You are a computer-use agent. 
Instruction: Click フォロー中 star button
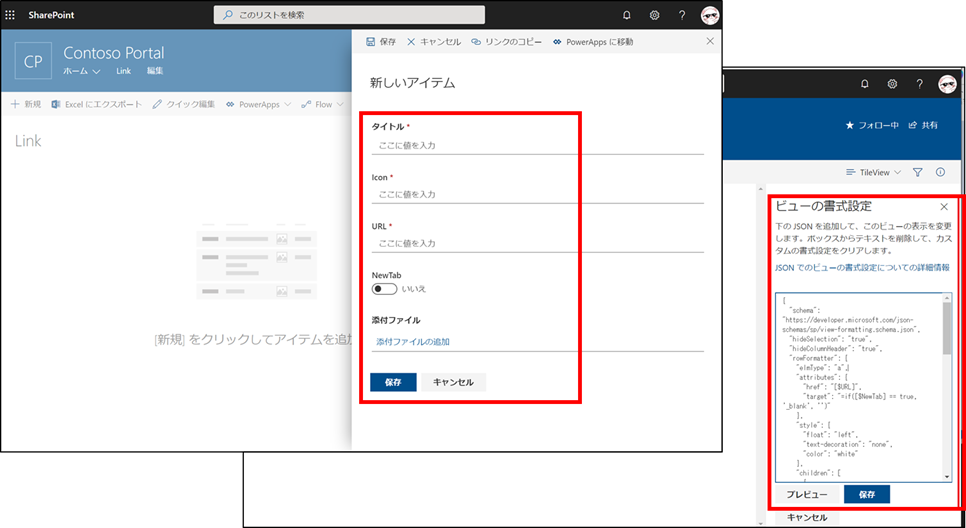click(872, 125)
